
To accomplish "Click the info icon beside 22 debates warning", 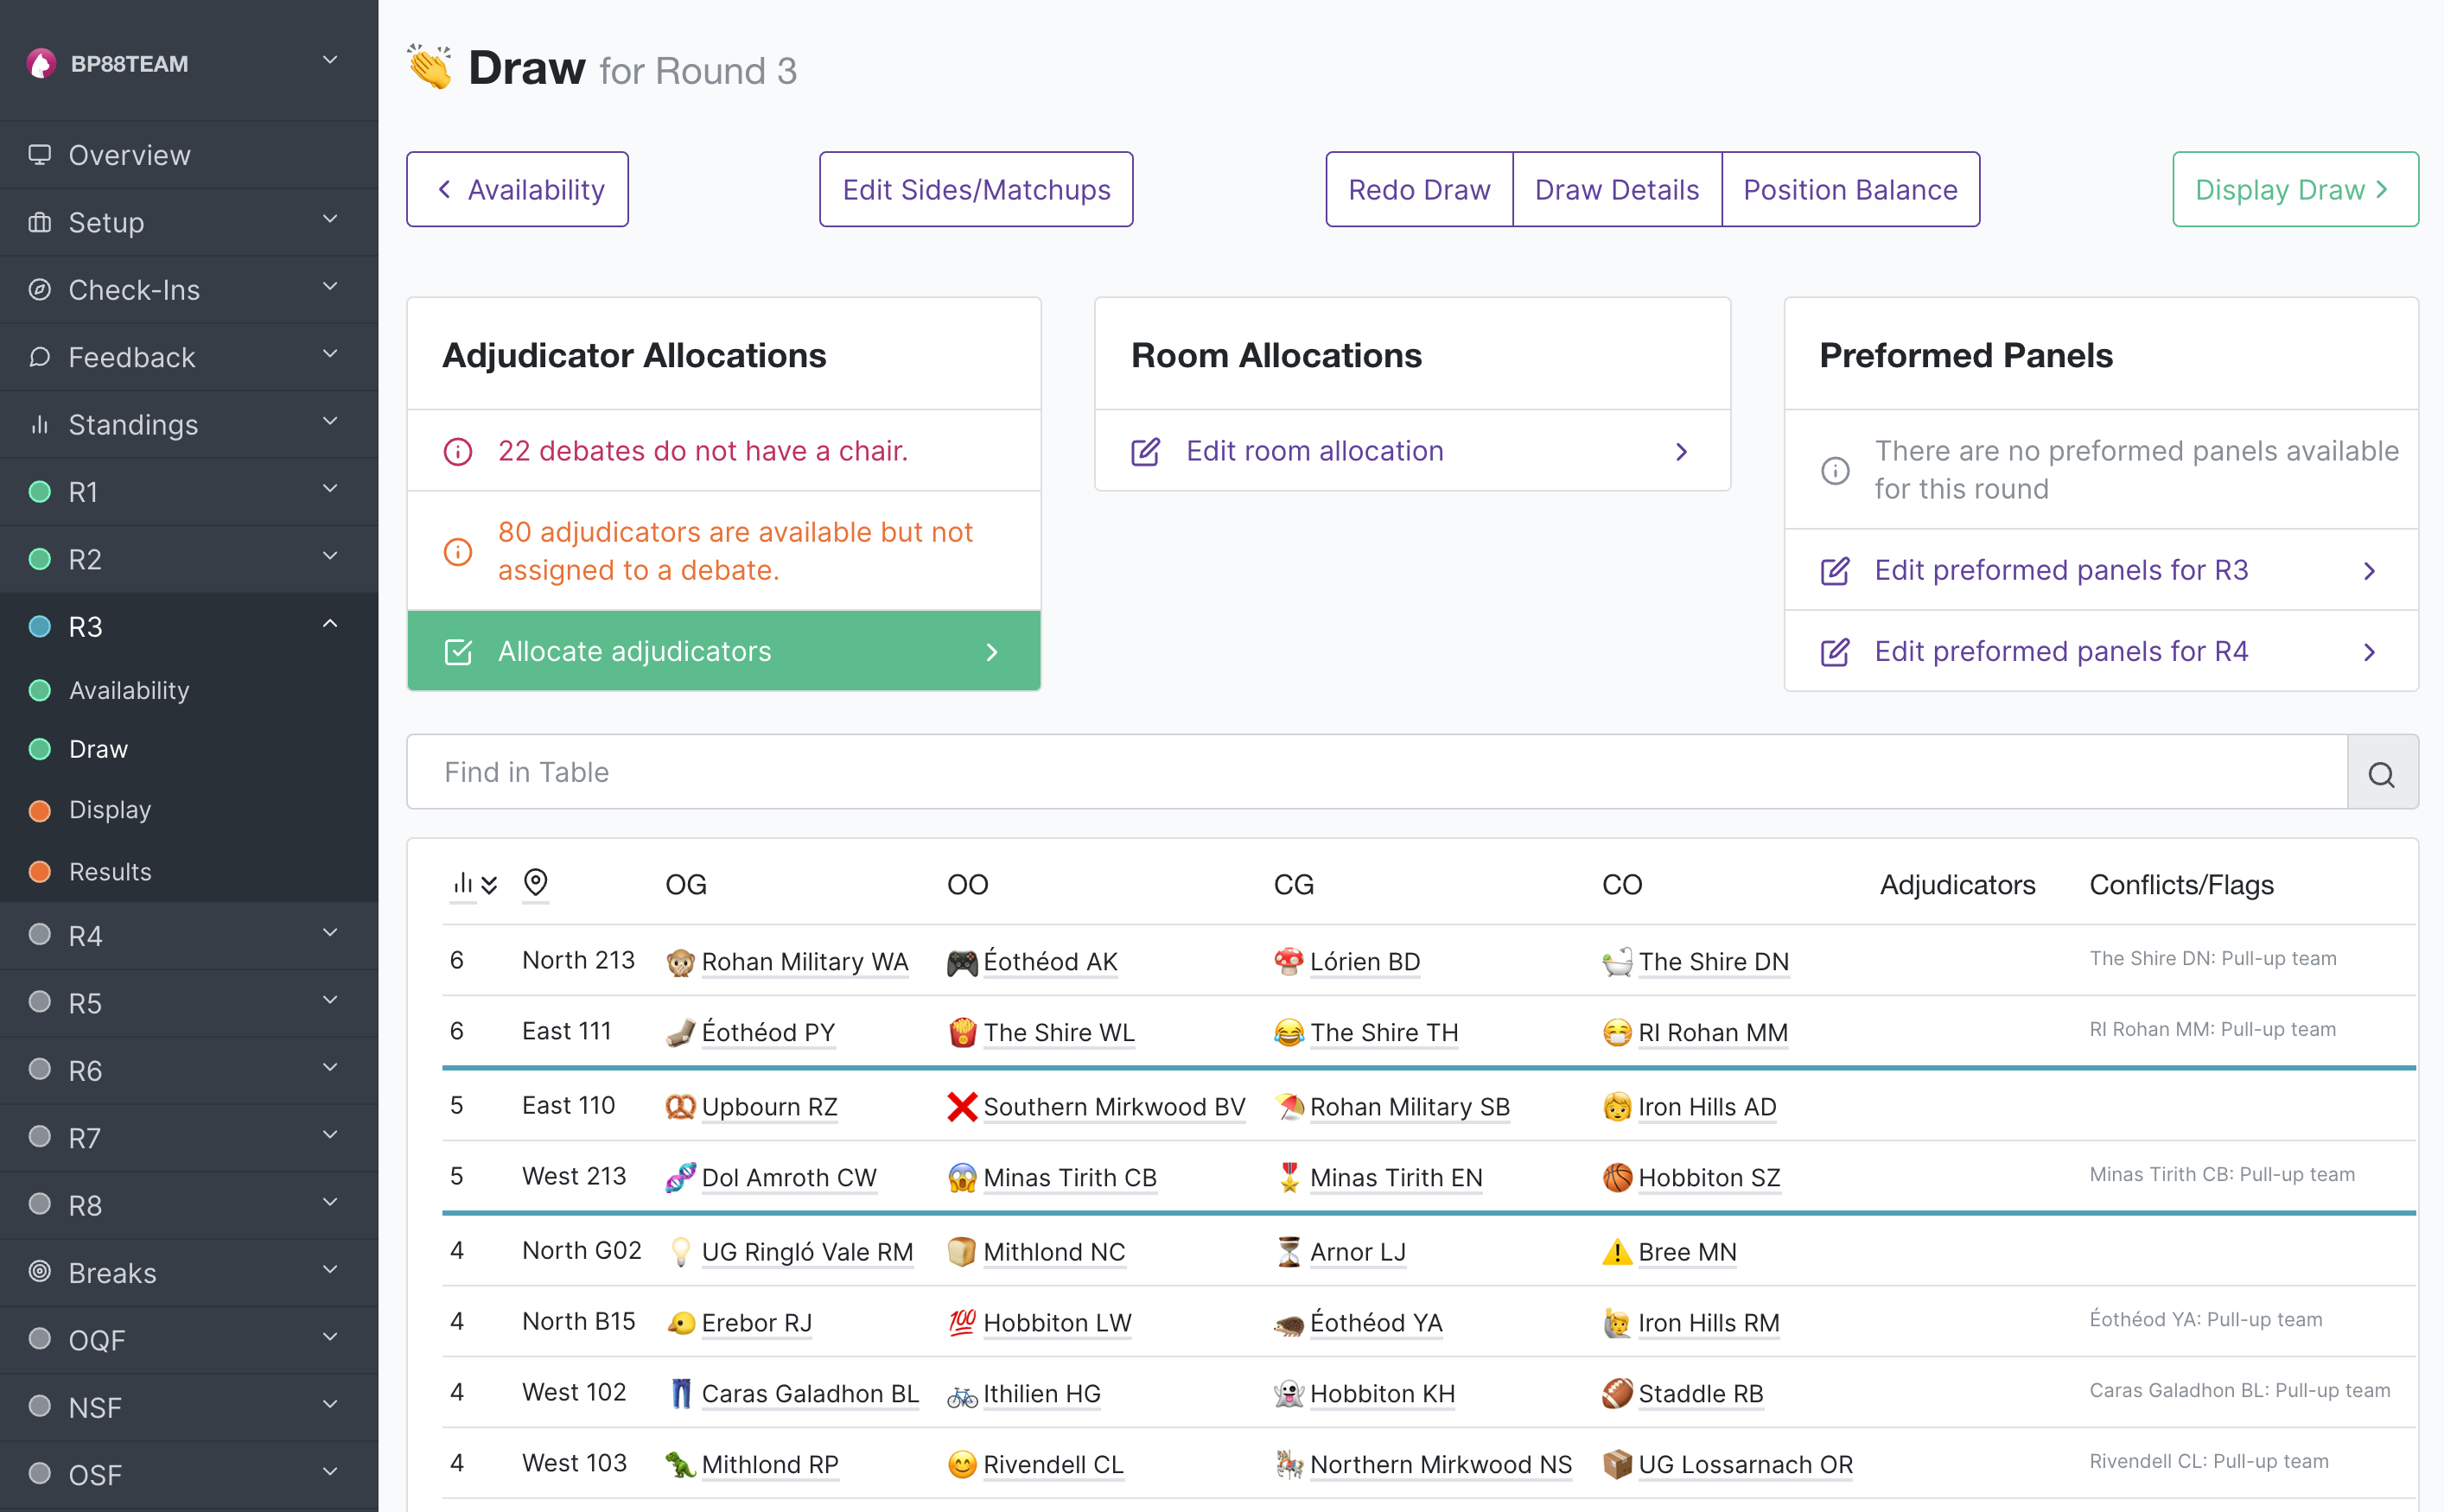I will pyautogui.click(x=458, y=451).
